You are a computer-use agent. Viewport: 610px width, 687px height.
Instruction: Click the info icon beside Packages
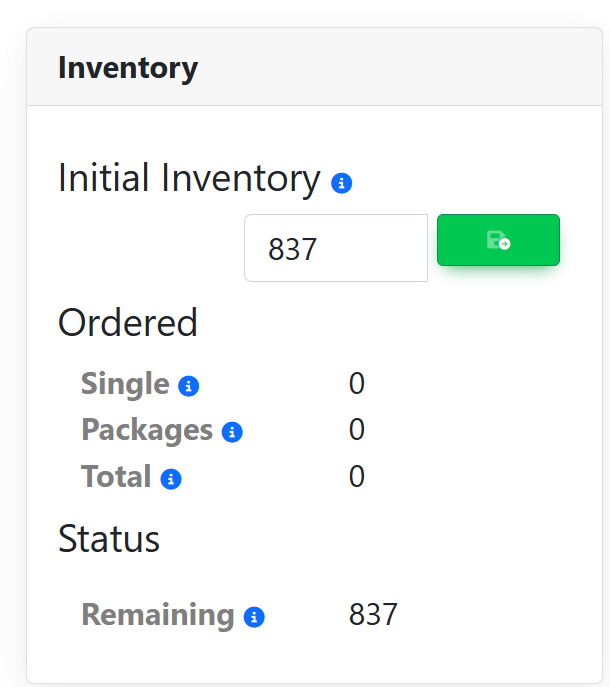point(232,432)
